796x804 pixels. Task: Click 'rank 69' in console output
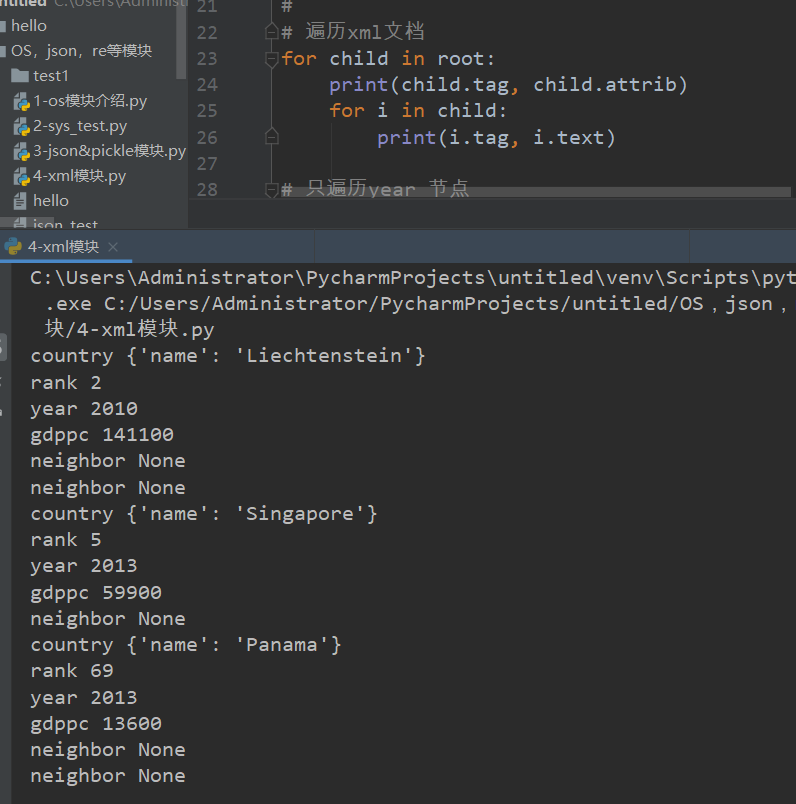pyautogui.click(x=72, y=671)
